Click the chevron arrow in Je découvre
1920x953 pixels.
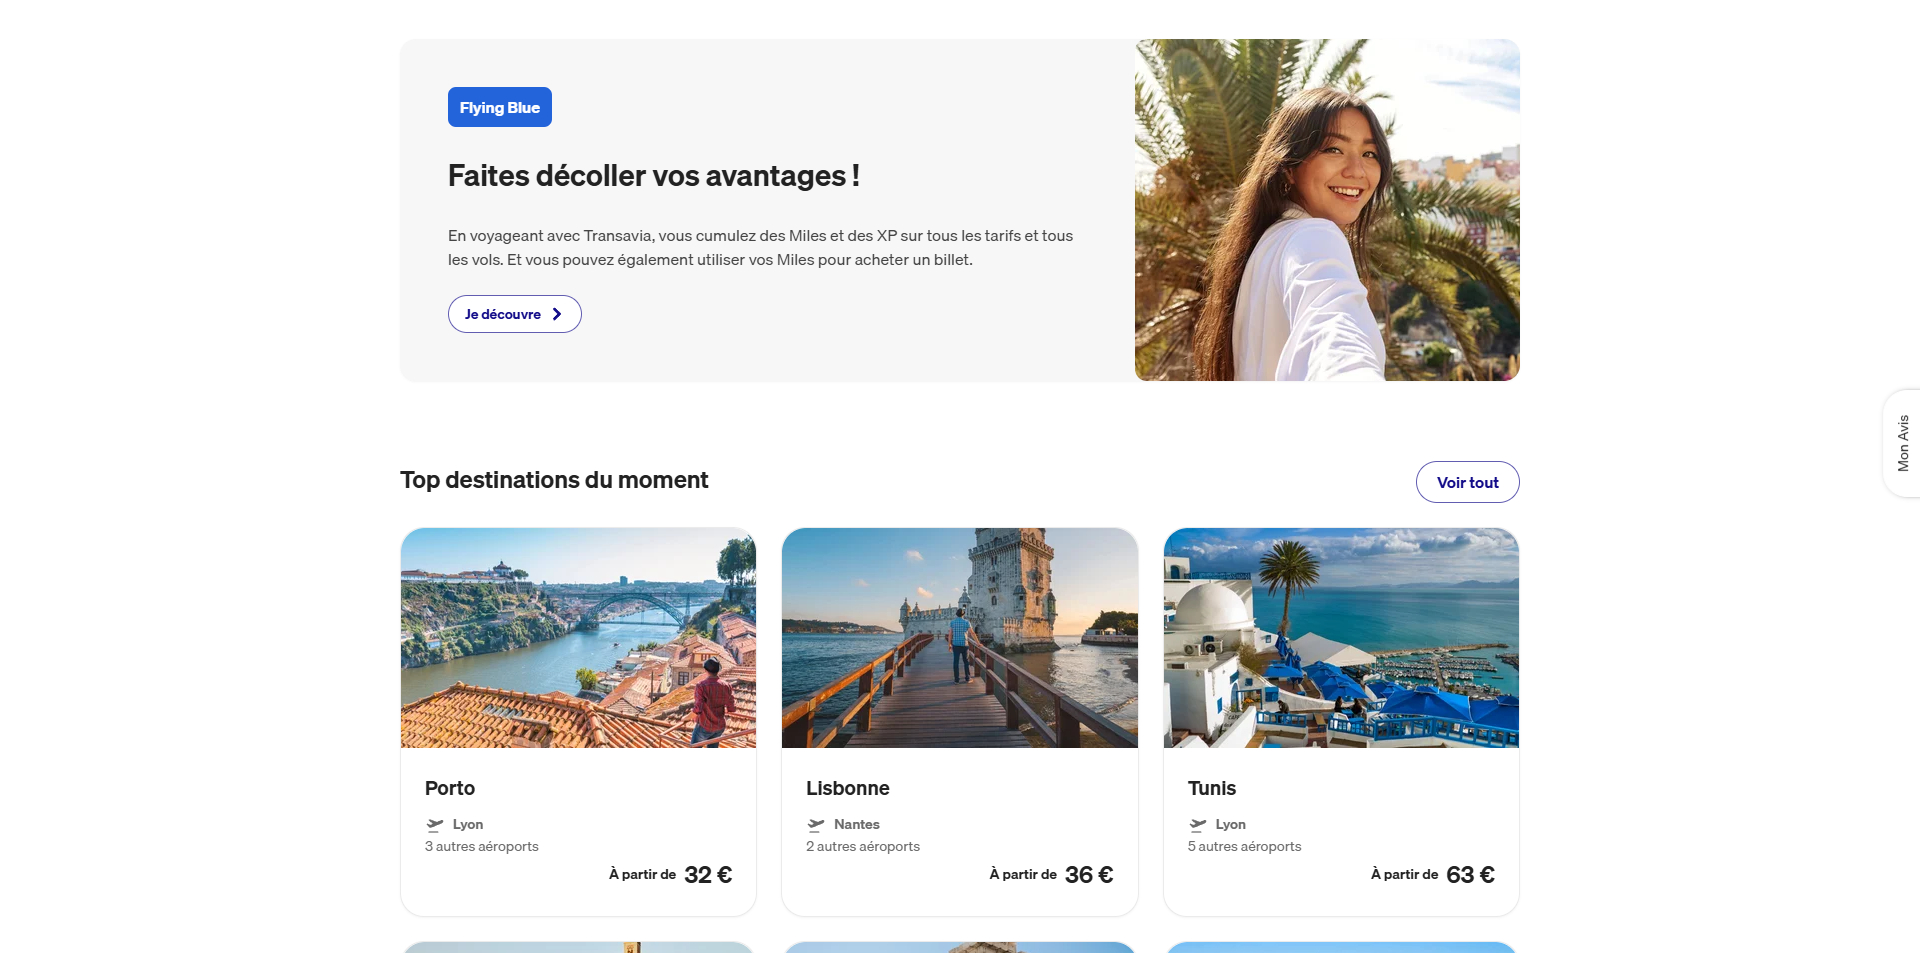coord(557,314)
